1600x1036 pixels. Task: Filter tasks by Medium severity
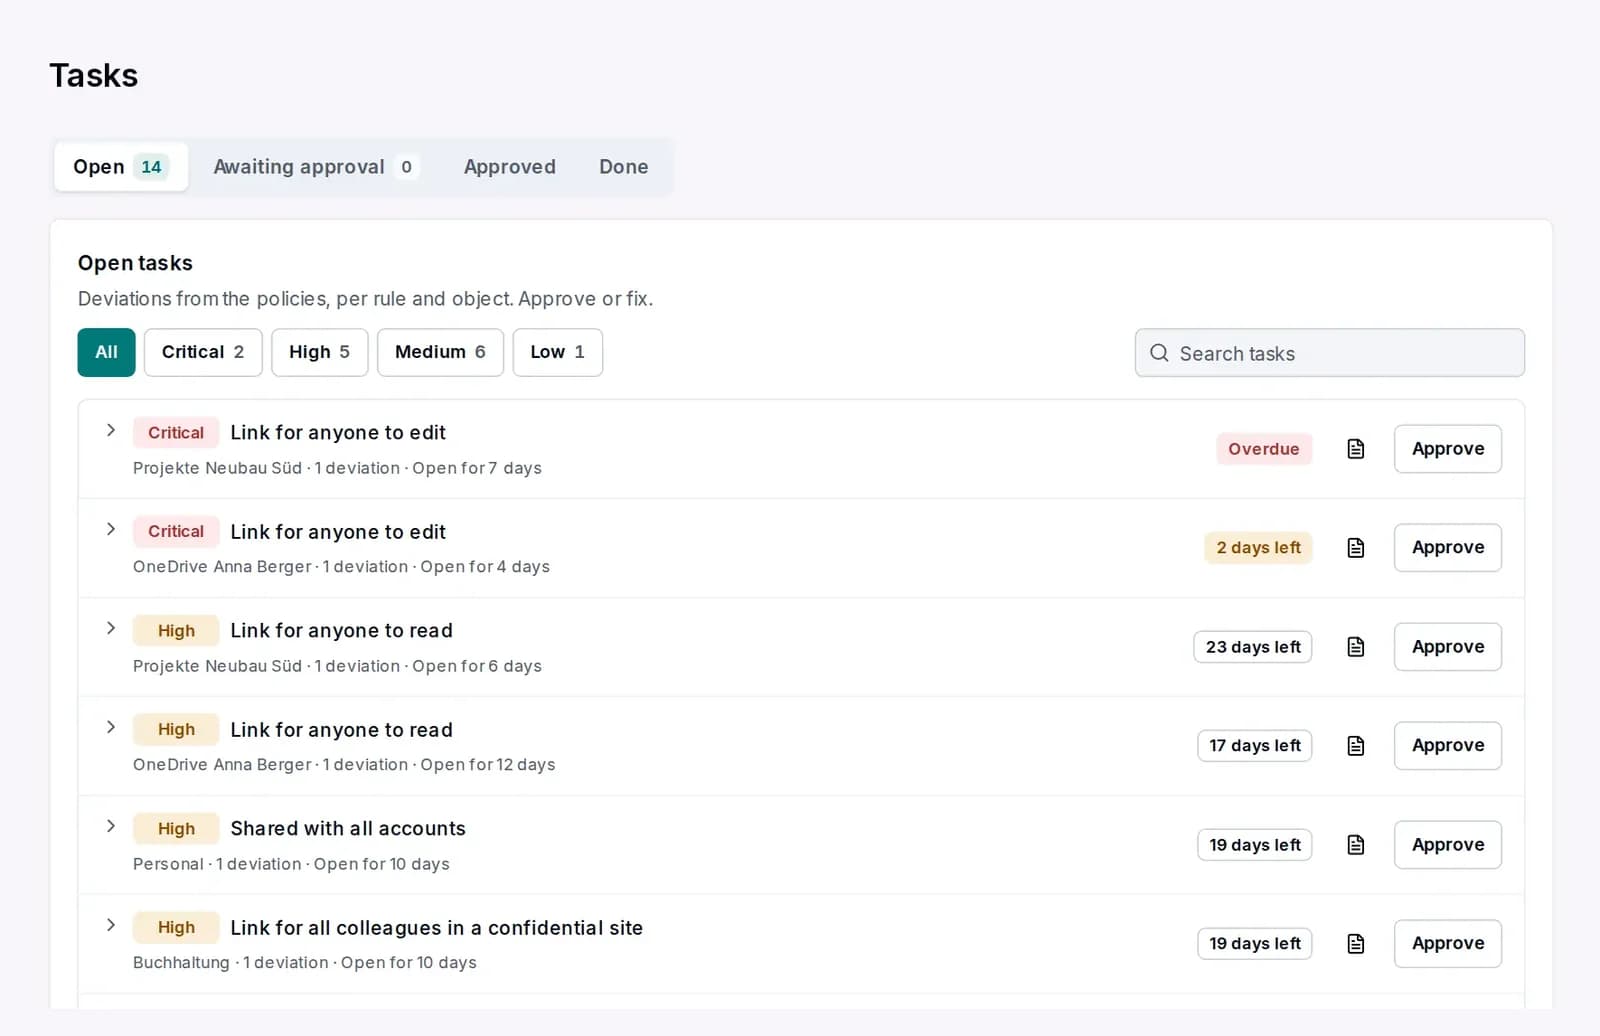(440, 352)
